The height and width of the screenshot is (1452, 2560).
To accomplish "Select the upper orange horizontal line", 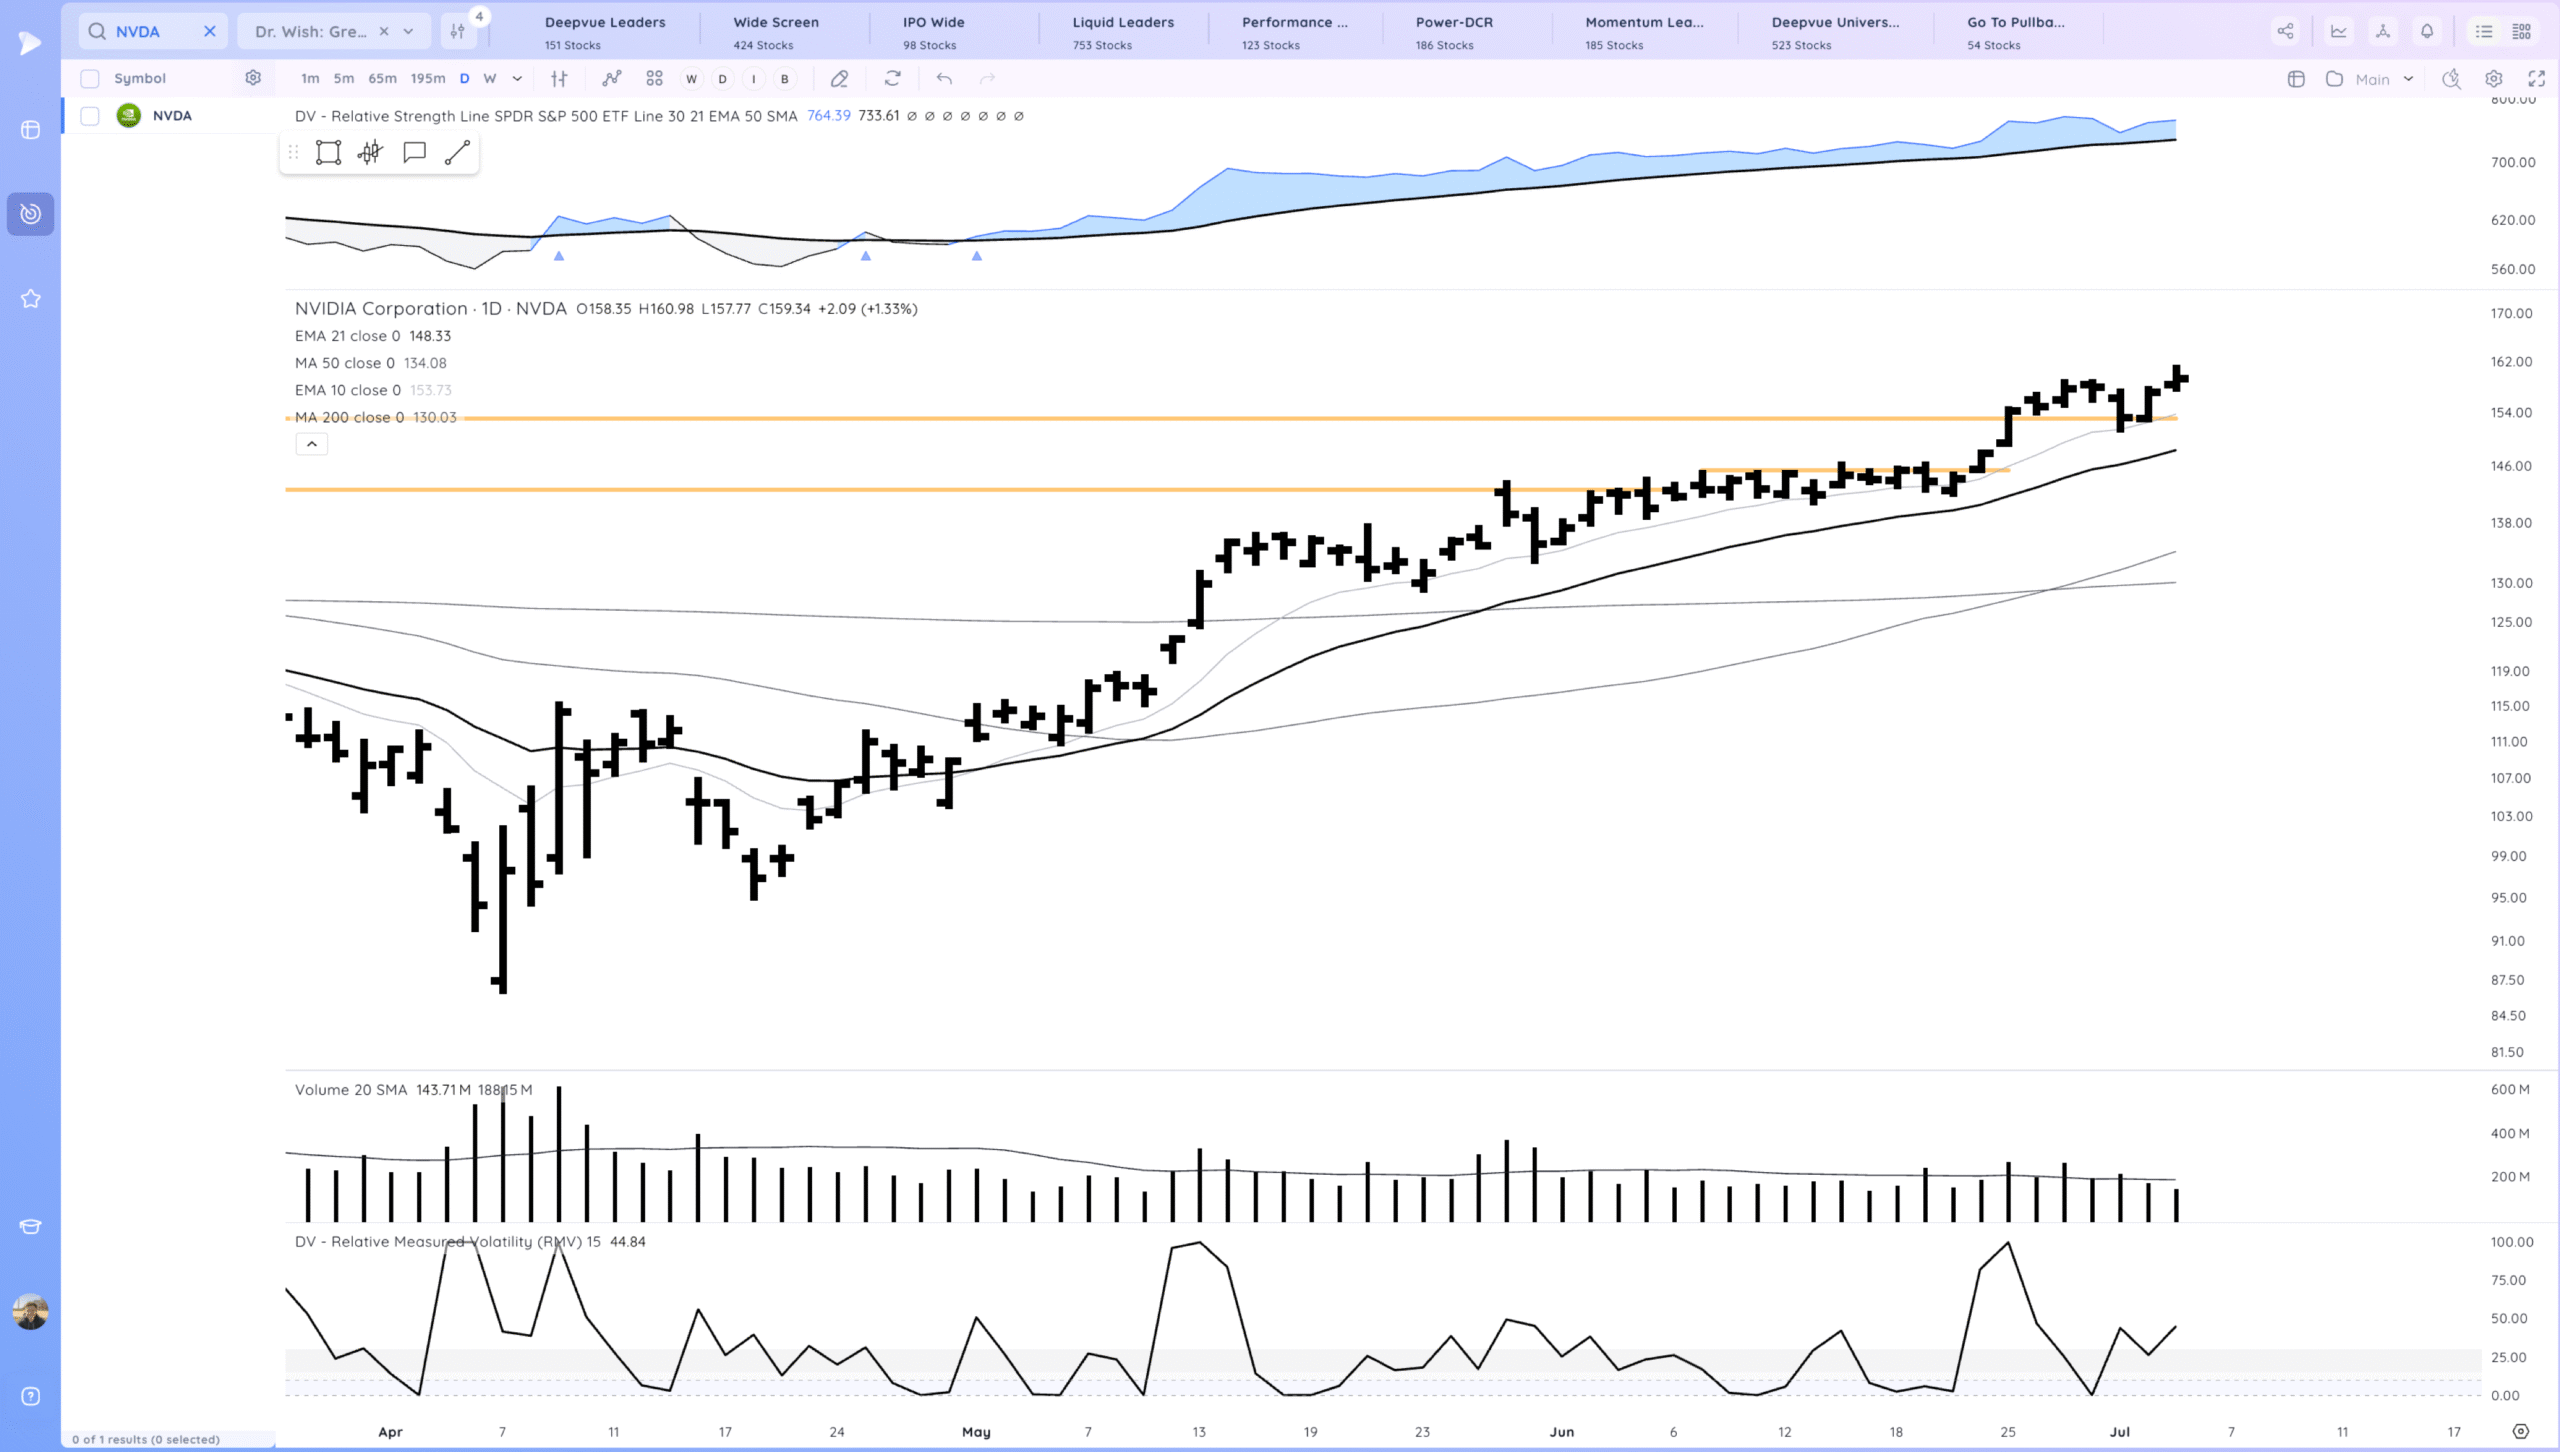I will pyautogui.click(x=1231, y=418).
